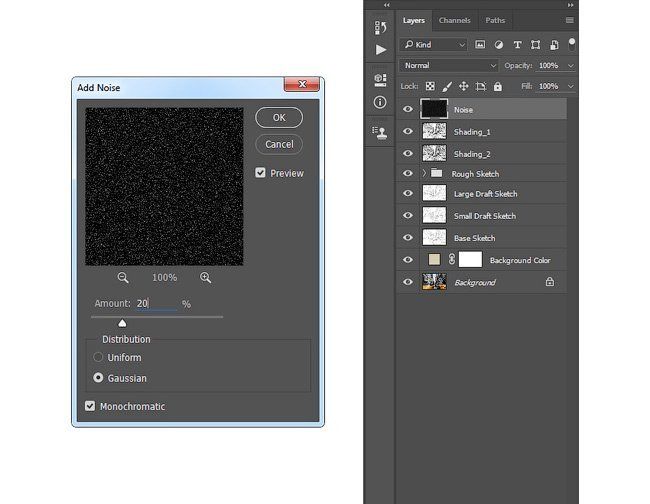The height and width of the screenshot is (504, 650).
Task: Select Uniform distribution
Action: point(98,357)
